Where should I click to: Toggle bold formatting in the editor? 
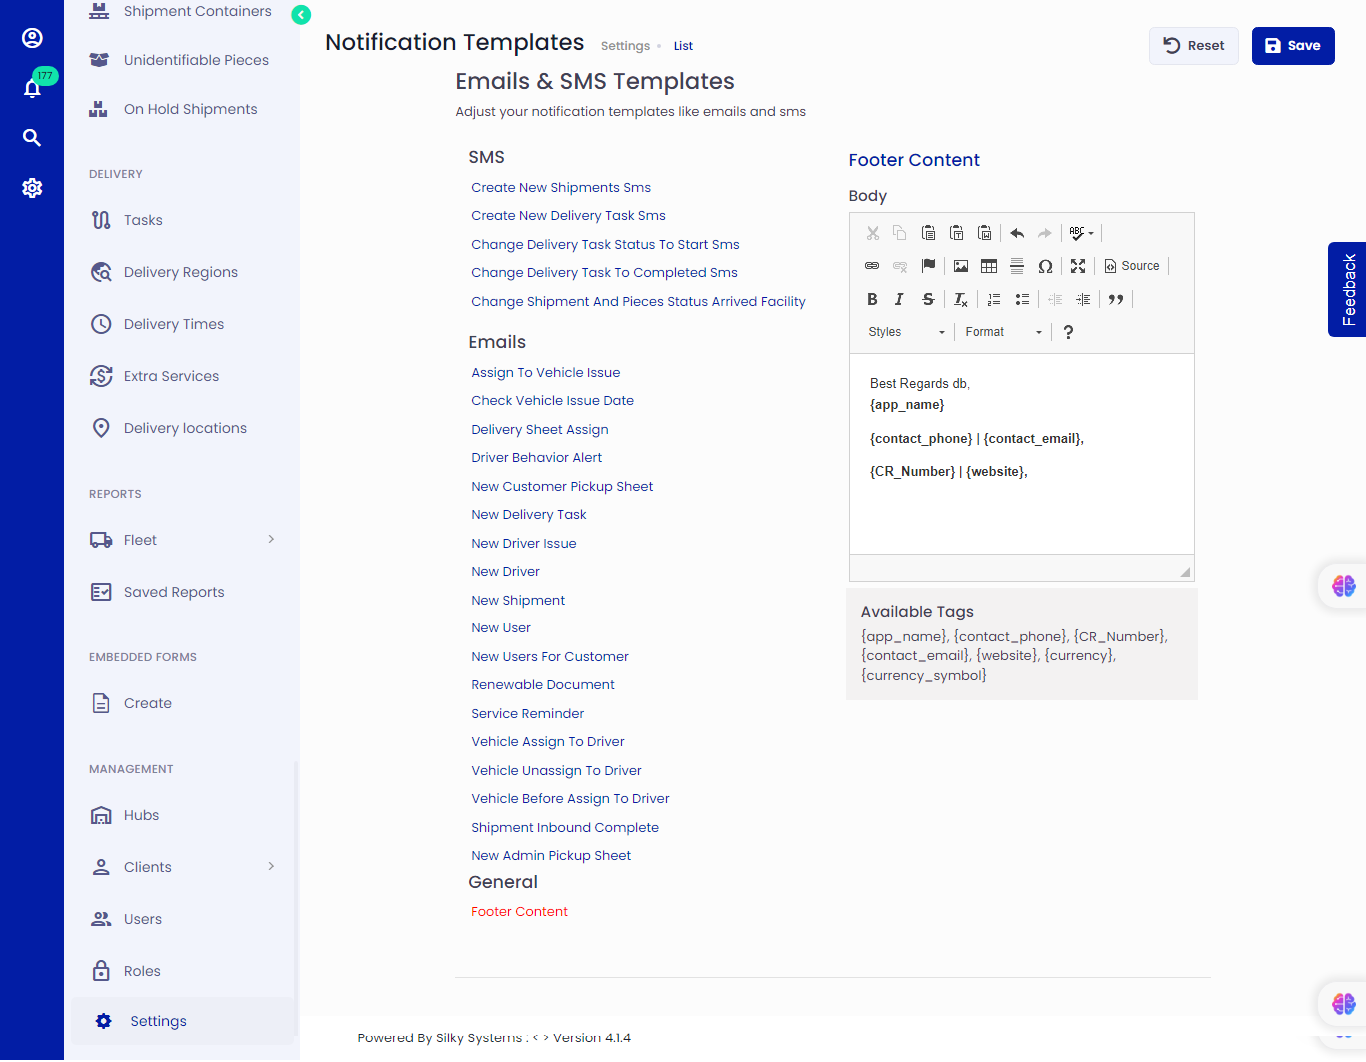pyautogui.click(x=872, y=299)
